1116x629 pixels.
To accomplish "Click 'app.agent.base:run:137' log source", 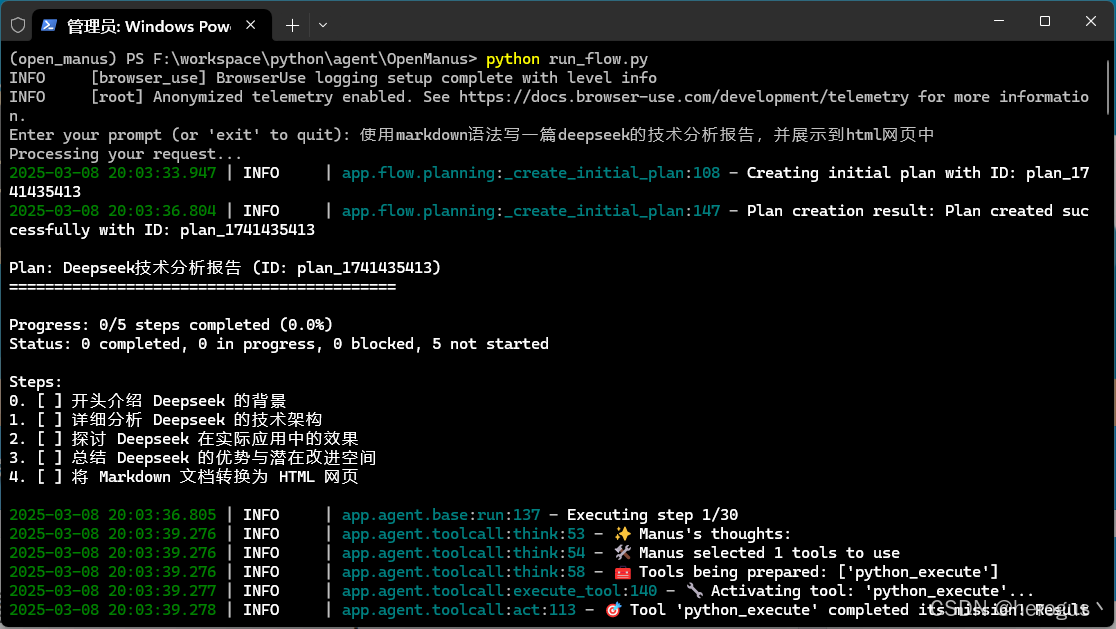I will click(x=441, y=514).
